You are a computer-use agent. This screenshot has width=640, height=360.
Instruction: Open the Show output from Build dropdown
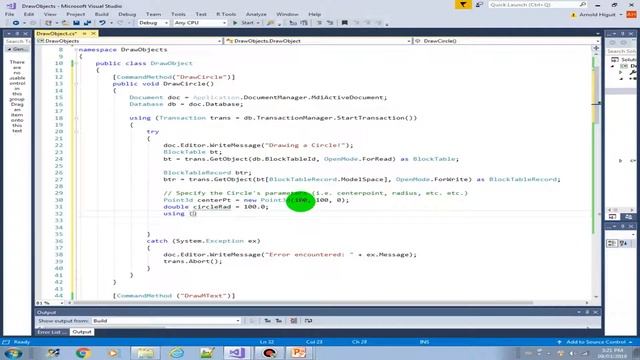[x=166, y=321]
